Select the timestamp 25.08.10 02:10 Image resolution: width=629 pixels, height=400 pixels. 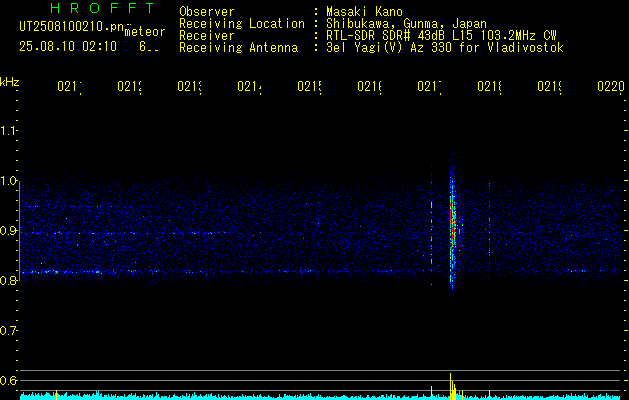(x=68, y=47)
